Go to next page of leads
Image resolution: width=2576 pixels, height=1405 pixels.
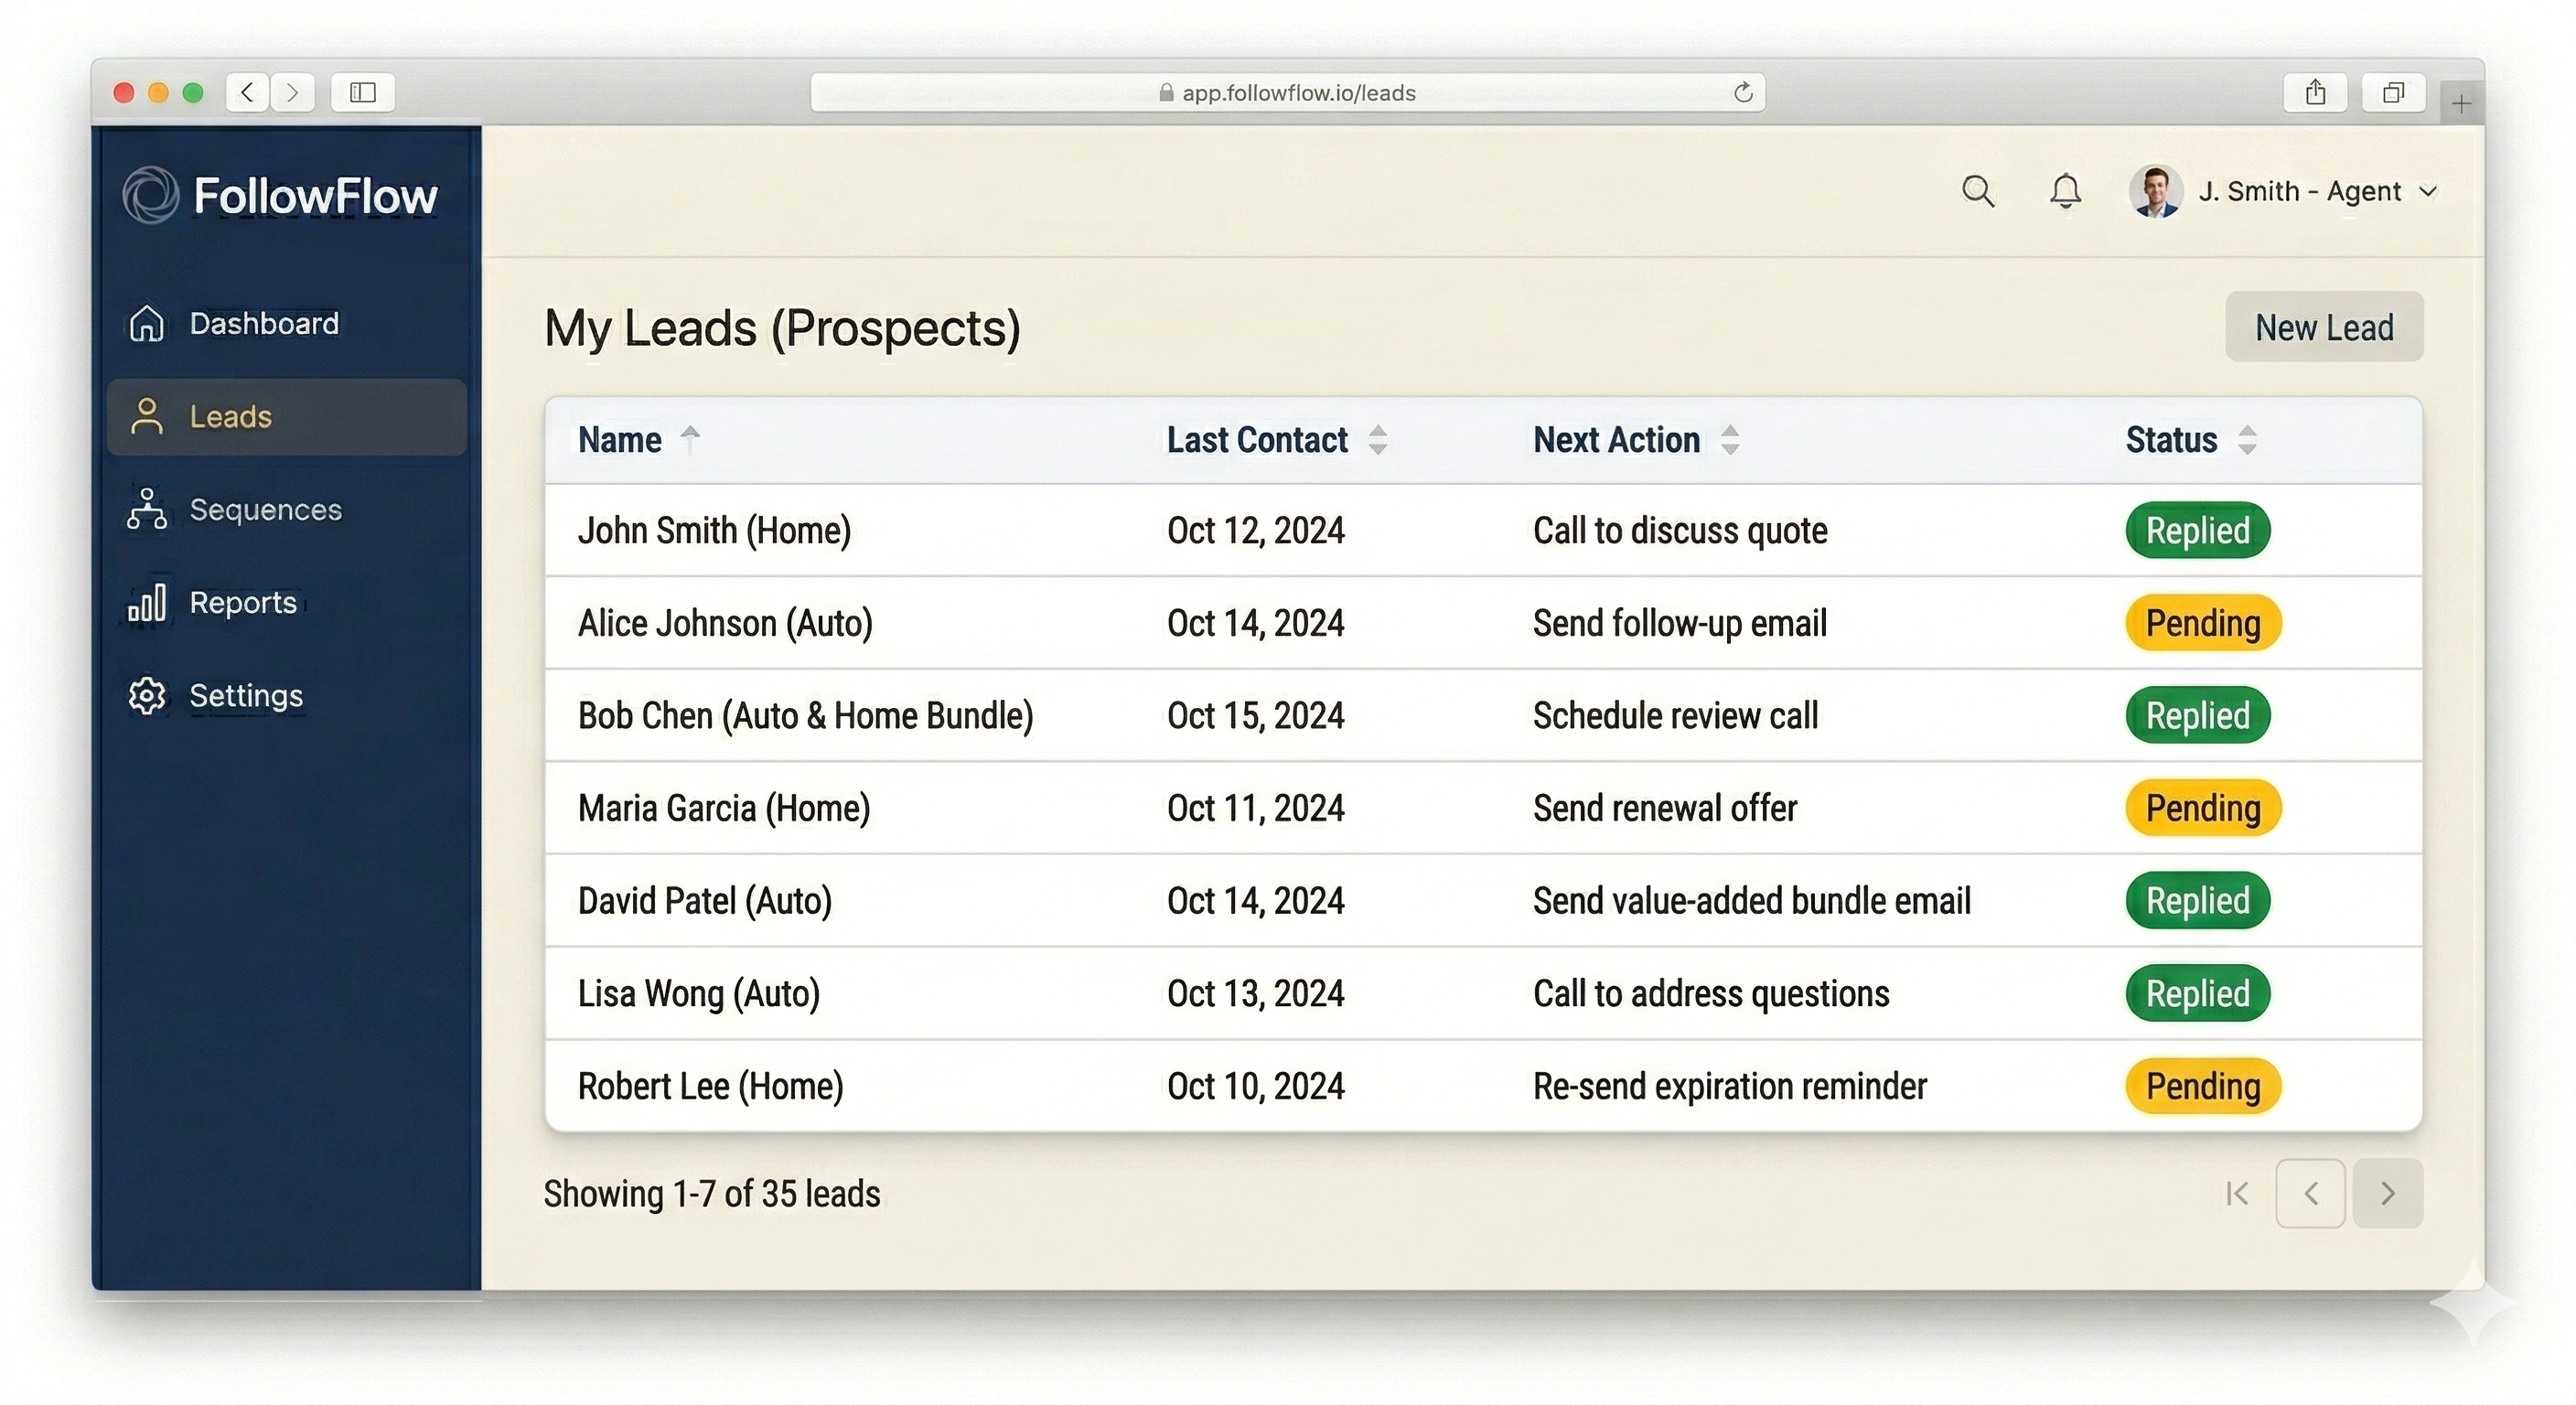(2388, 1193)
